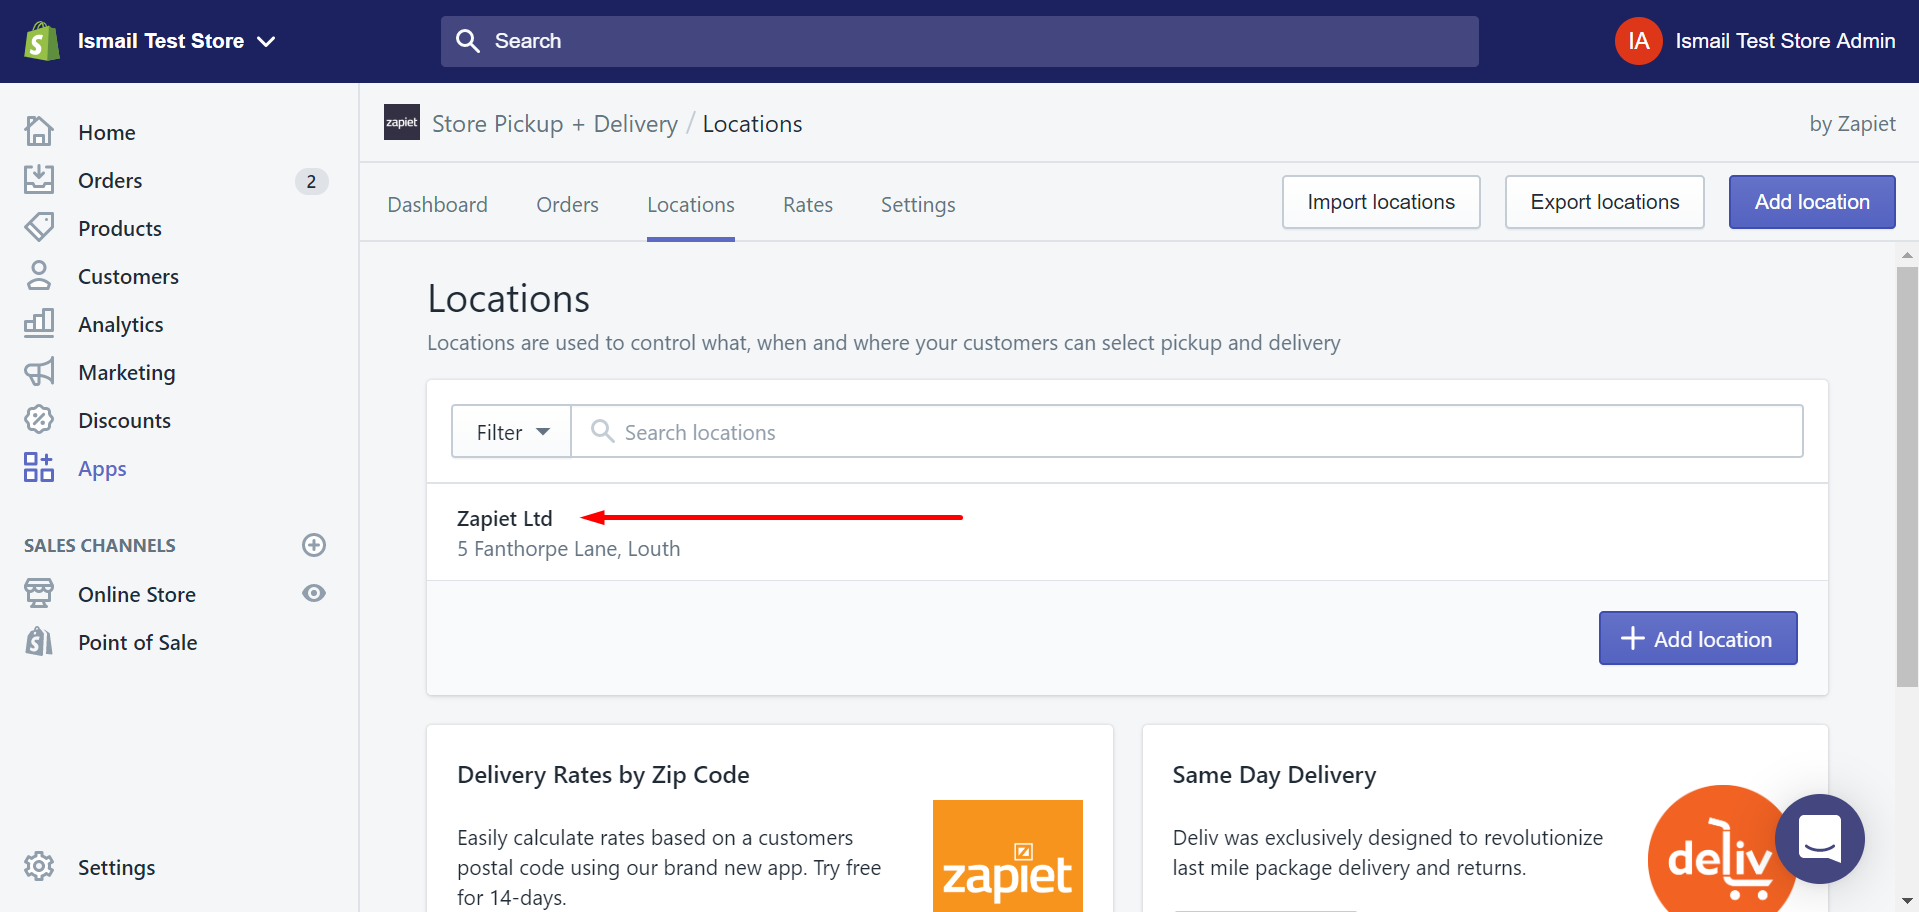Click the Orders inbox icon
1919x912 pixels.
click(x=39, y=179)
